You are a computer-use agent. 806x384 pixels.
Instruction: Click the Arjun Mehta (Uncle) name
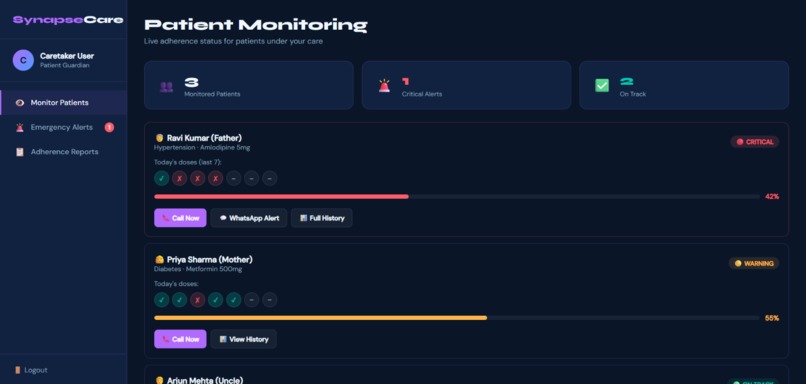coord(205,380)
